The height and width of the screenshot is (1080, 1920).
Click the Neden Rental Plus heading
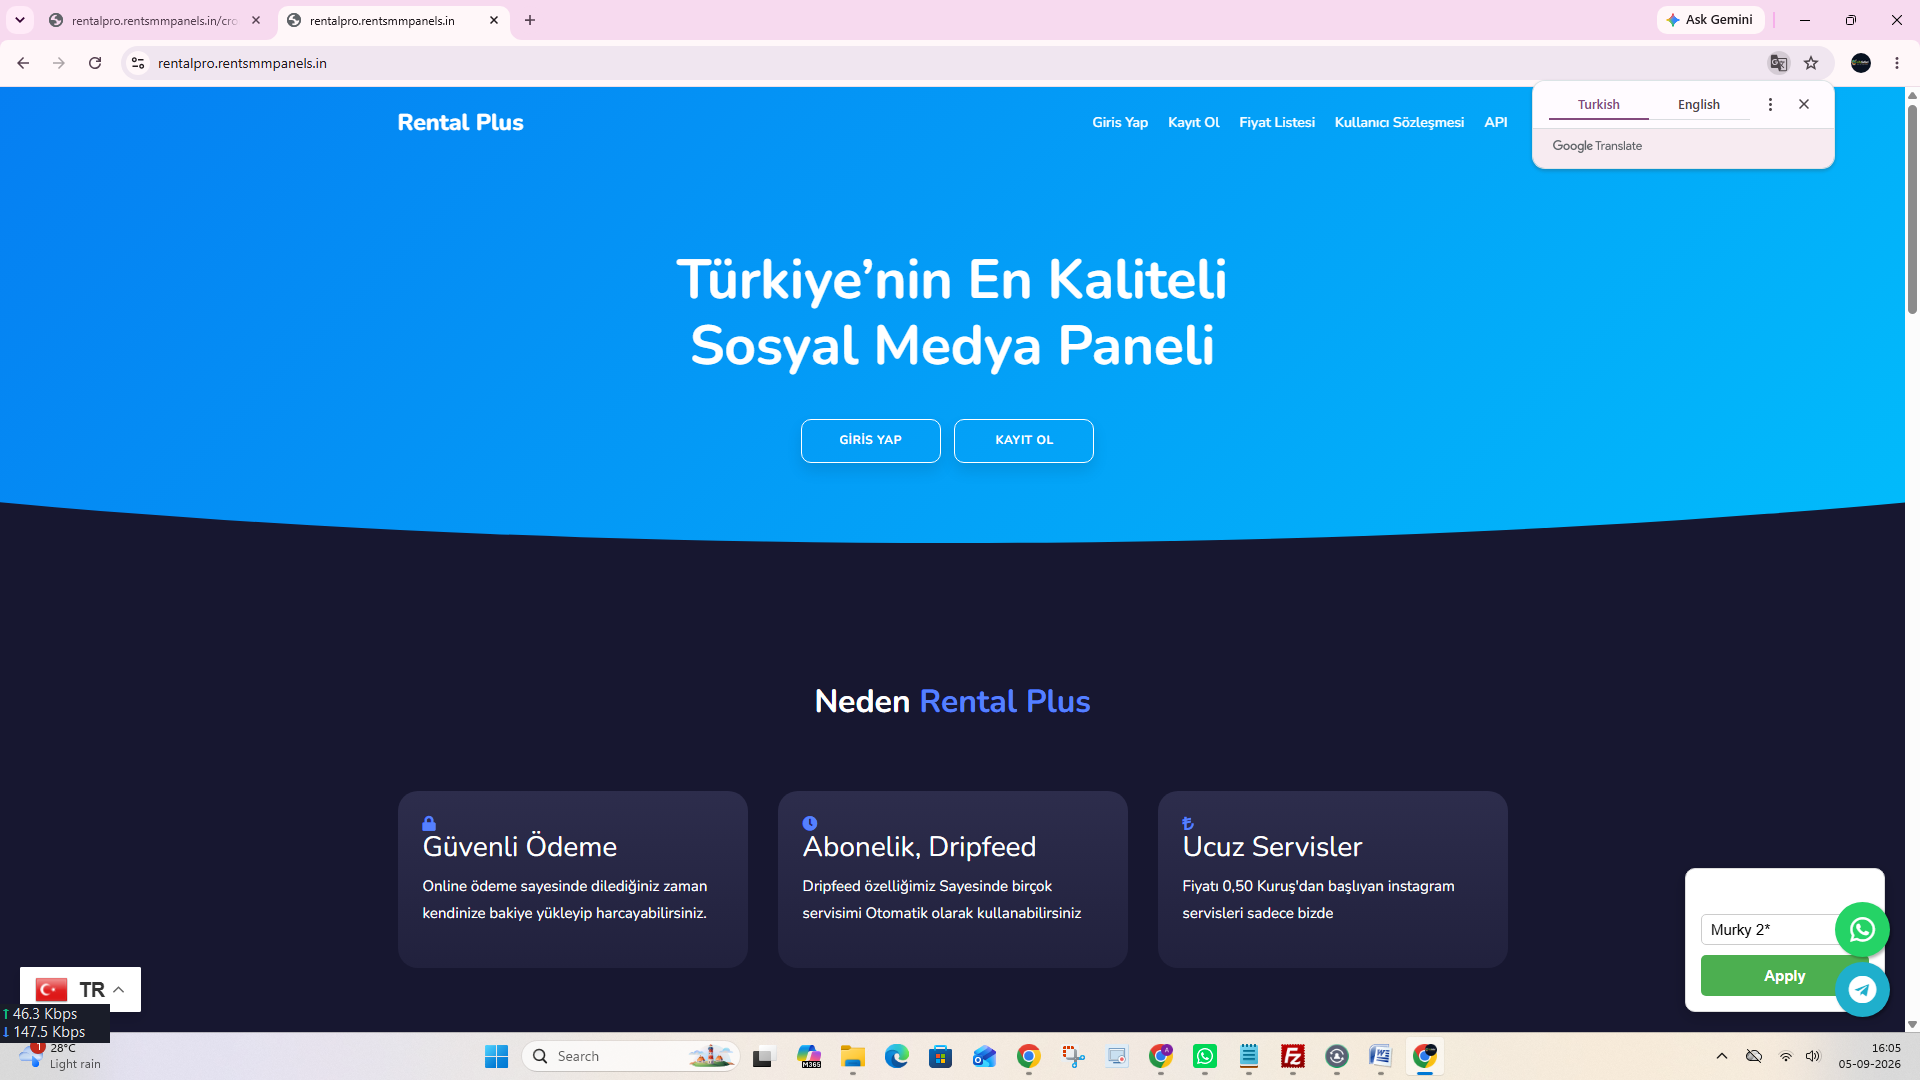952,701
